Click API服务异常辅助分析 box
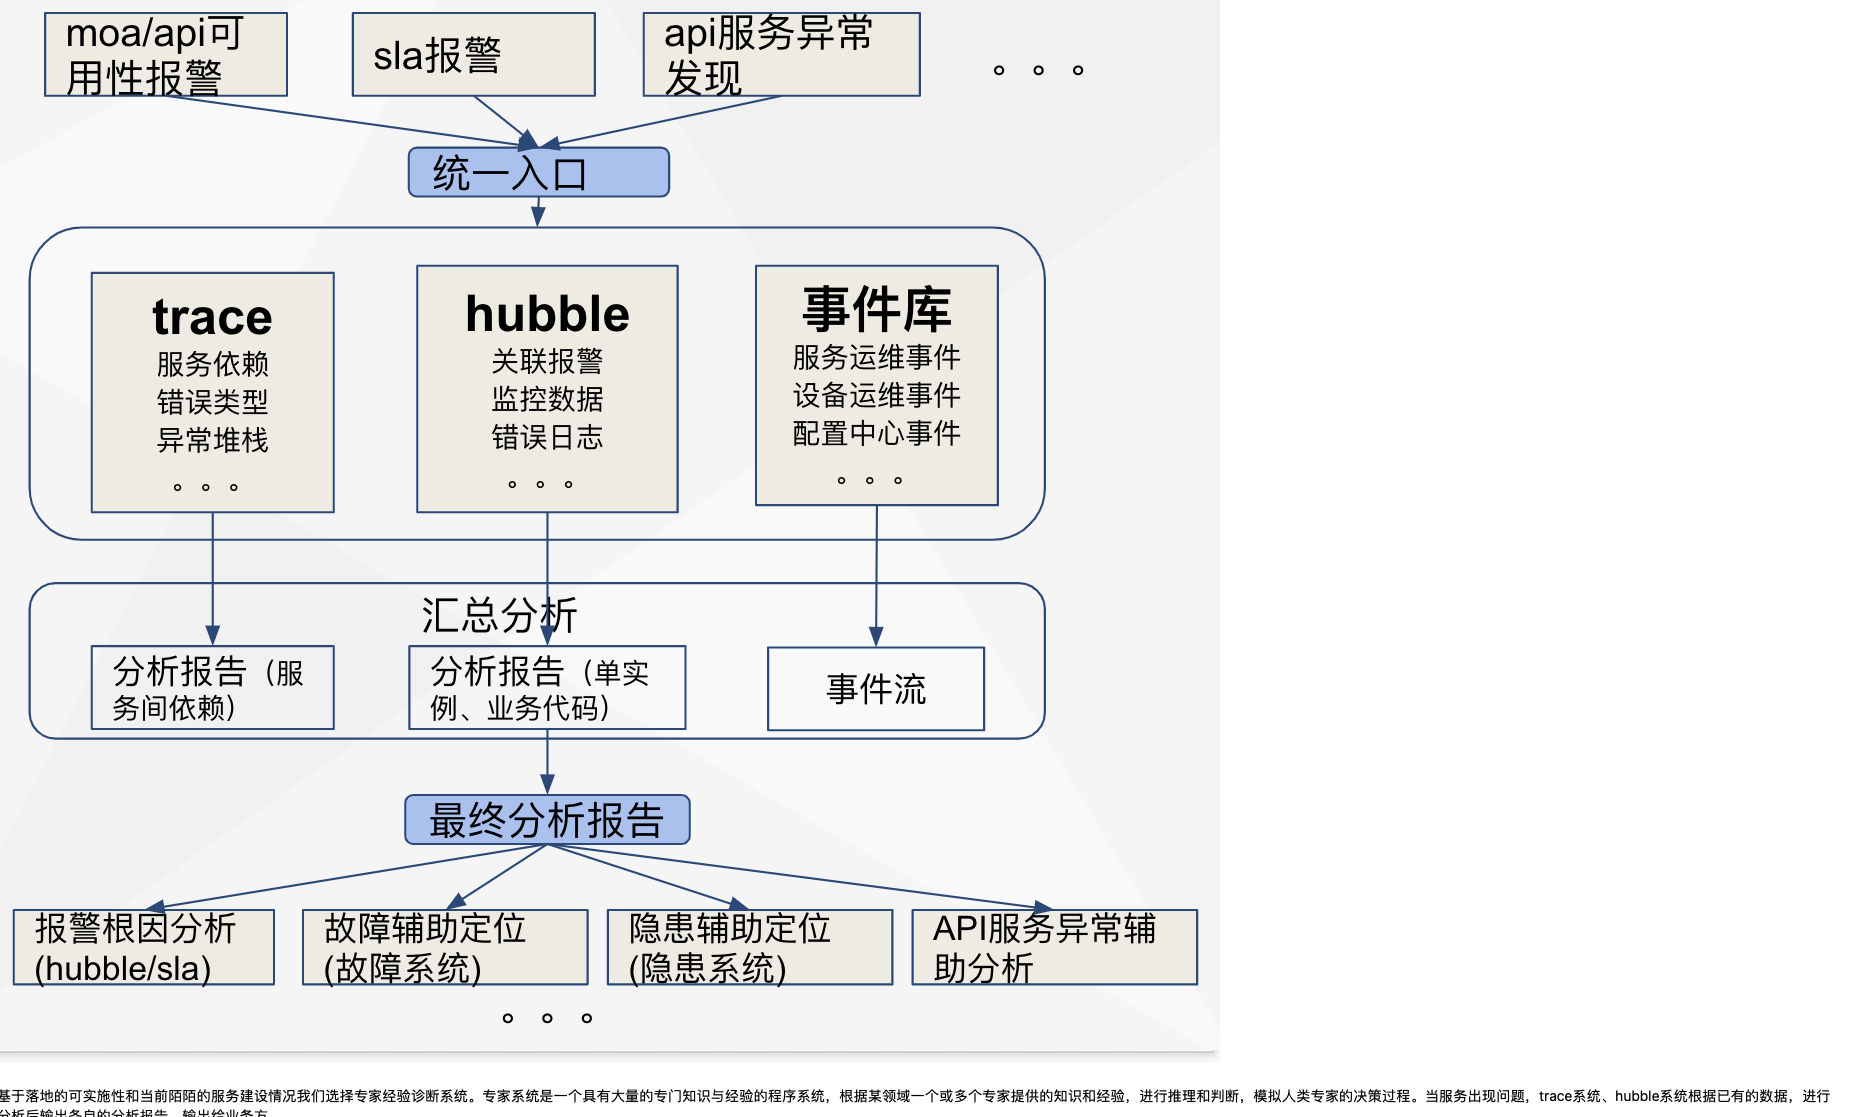The image size is (1850, 1117). pyautogui.click(x=1055, y=947)
